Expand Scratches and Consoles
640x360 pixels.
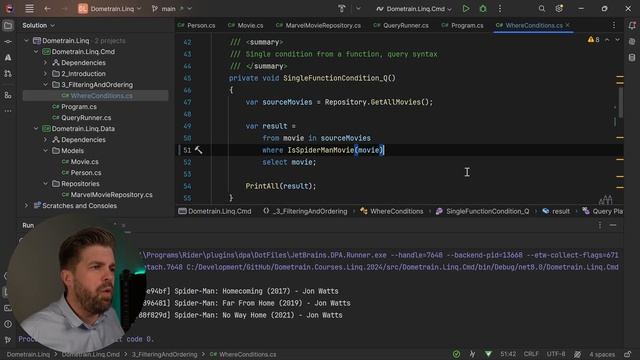27,206
